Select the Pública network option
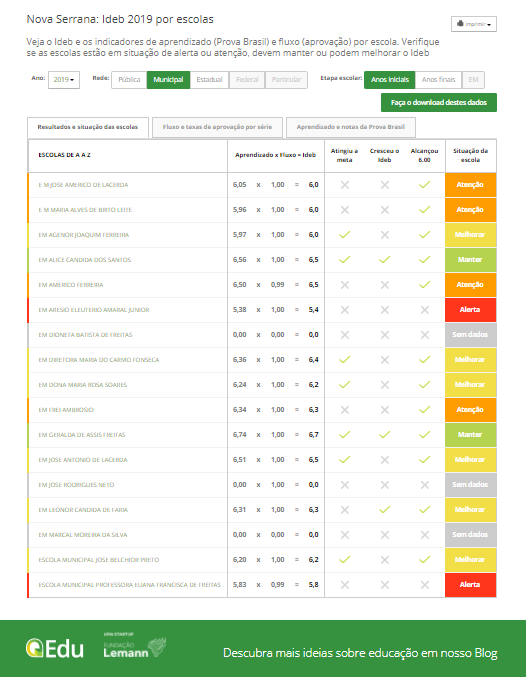Image resolution: width=526 pixels, height=688 pixels. (129, 80)
